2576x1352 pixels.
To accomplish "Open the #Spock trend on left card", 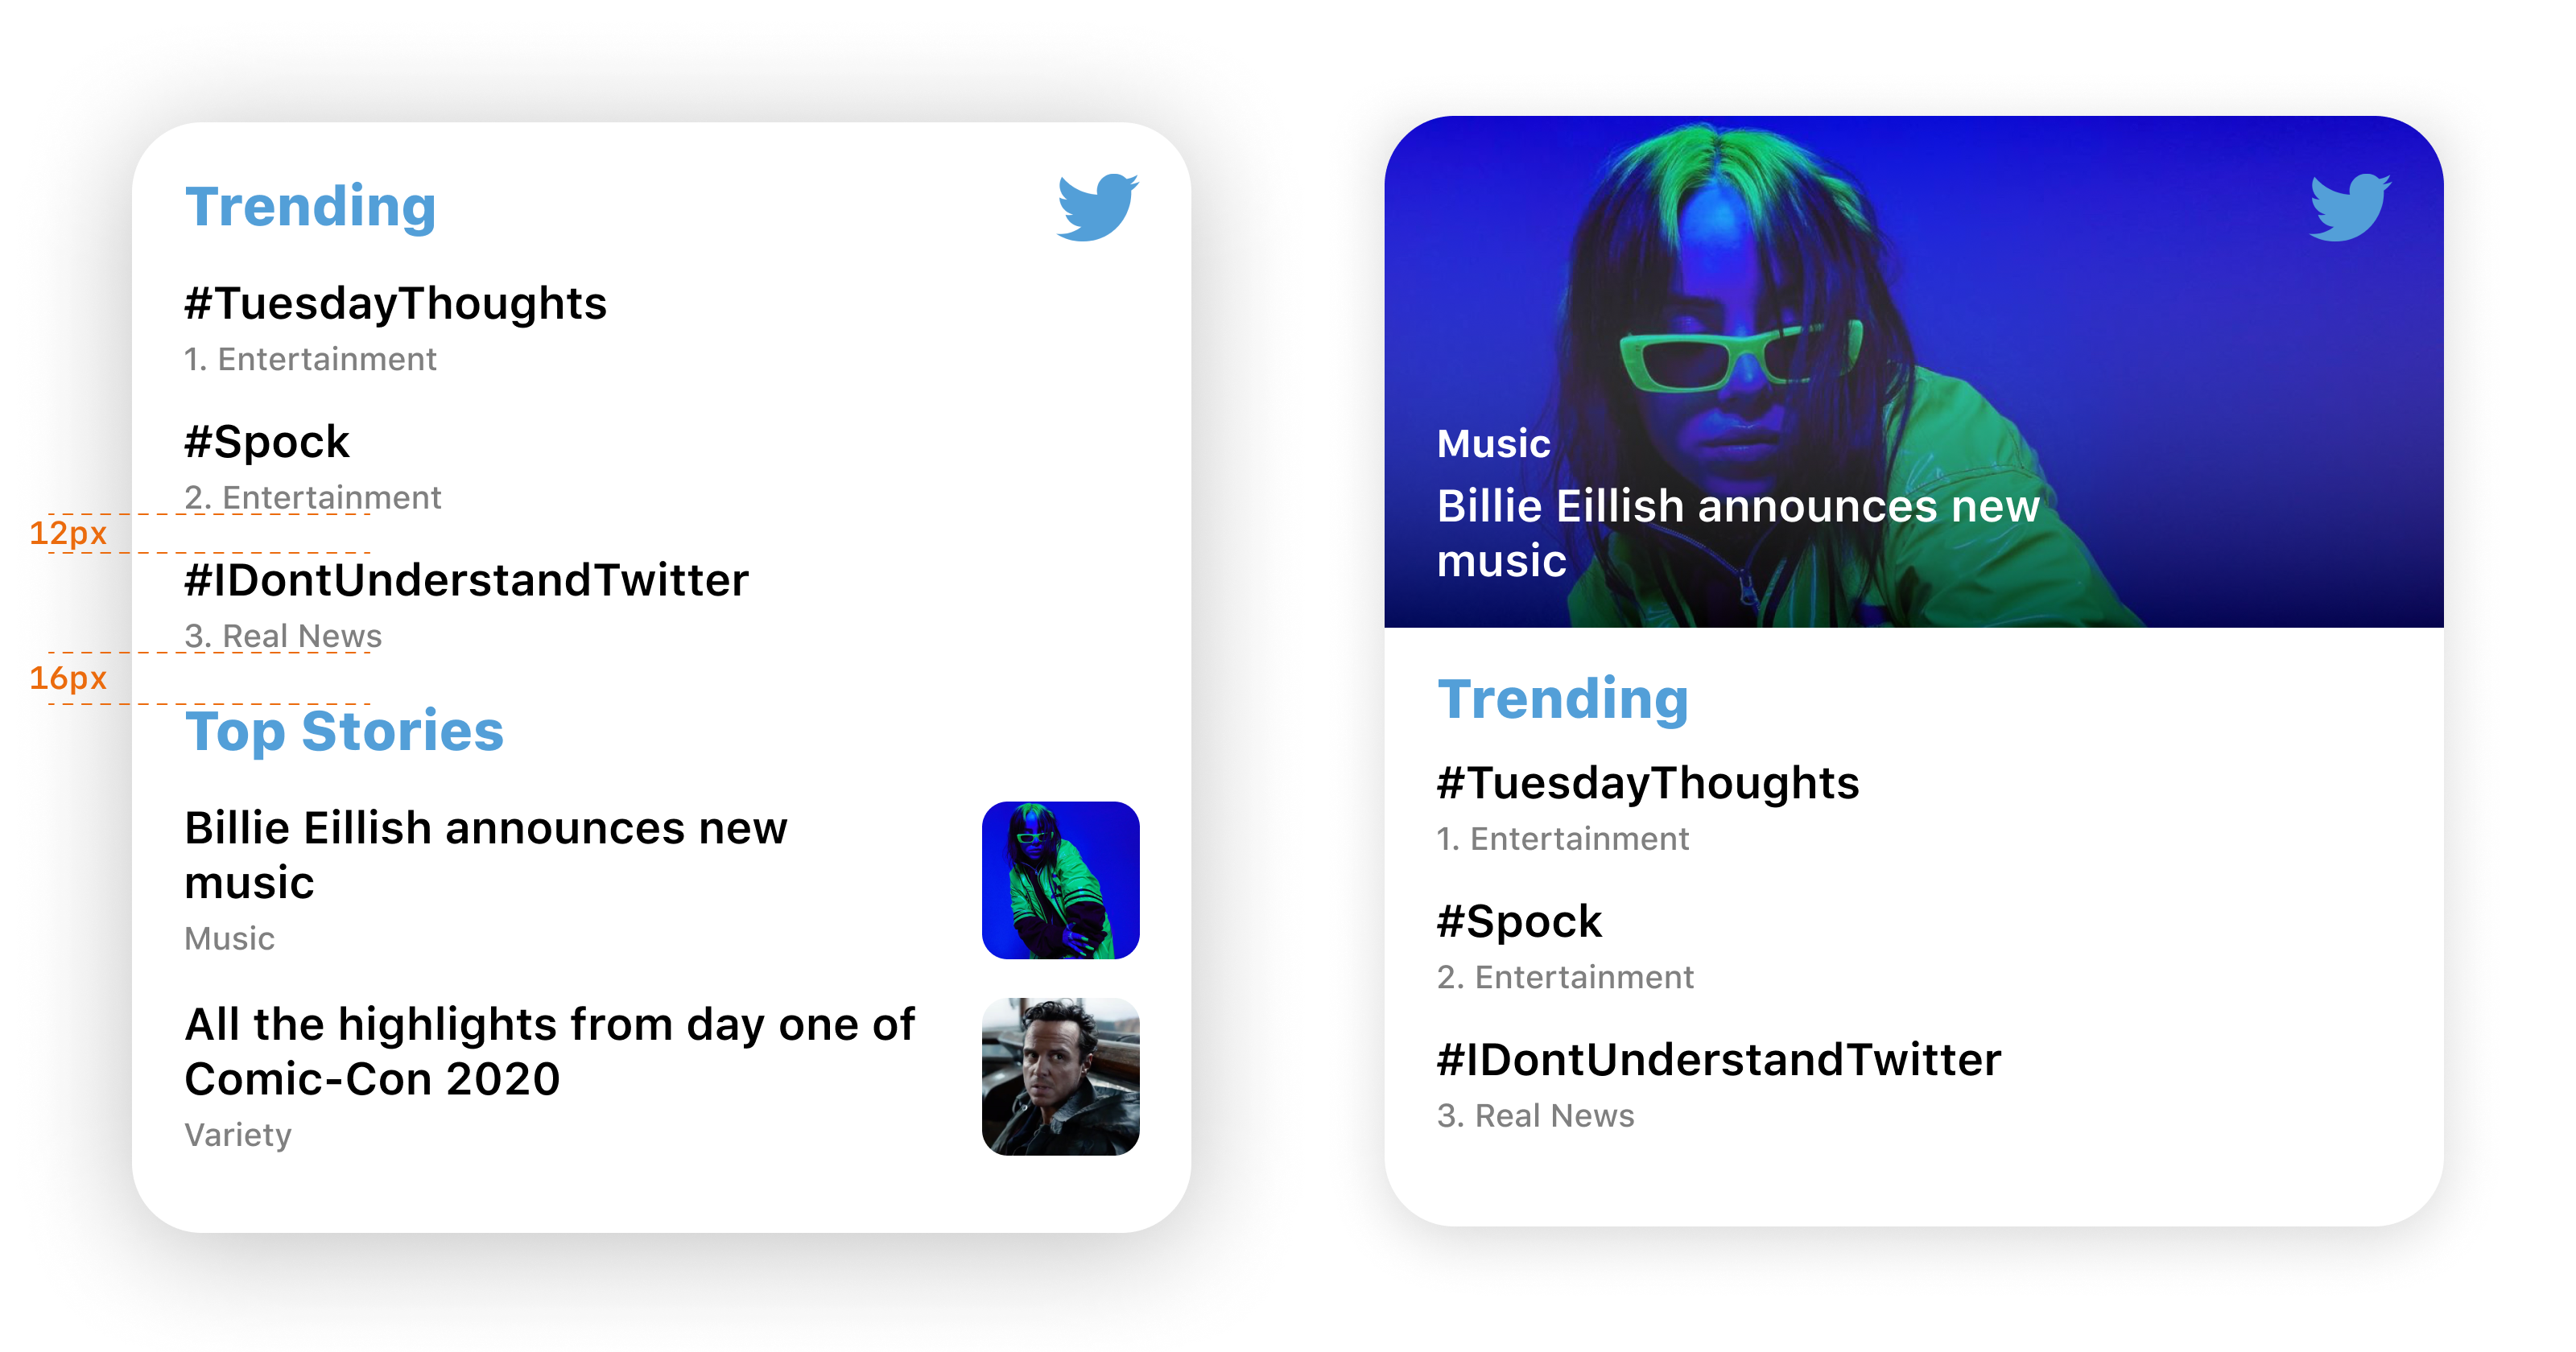I will [x=266, y=441].
